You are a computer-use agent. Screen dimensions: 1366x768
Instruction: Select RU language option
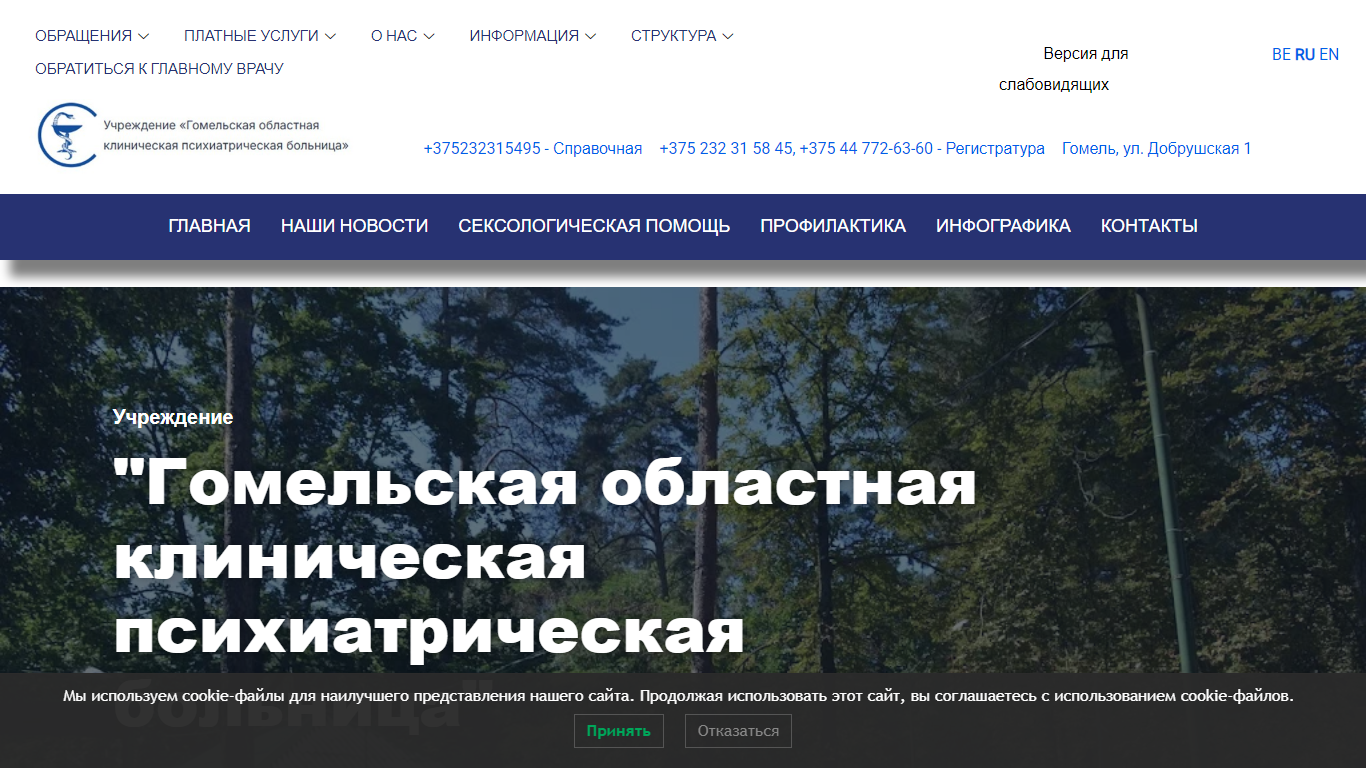click(1305, 55)
